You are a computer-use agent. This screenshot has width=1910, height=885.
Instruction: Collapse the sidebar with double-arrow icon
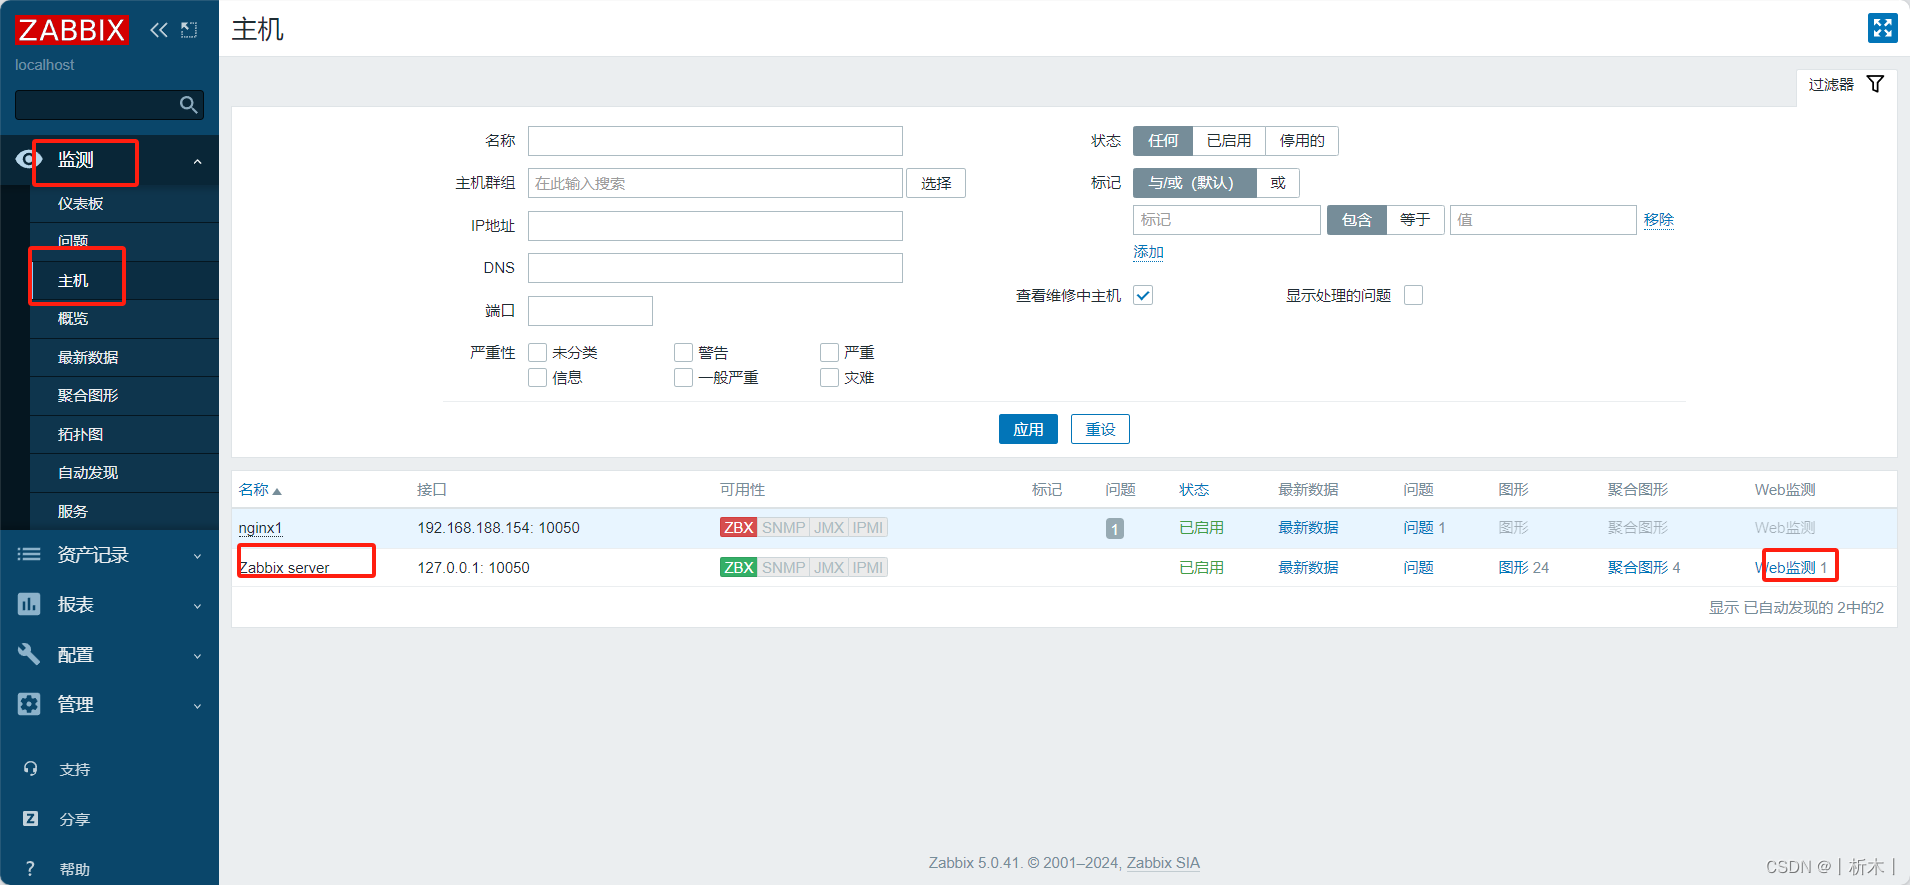click(x=159, y=30)
